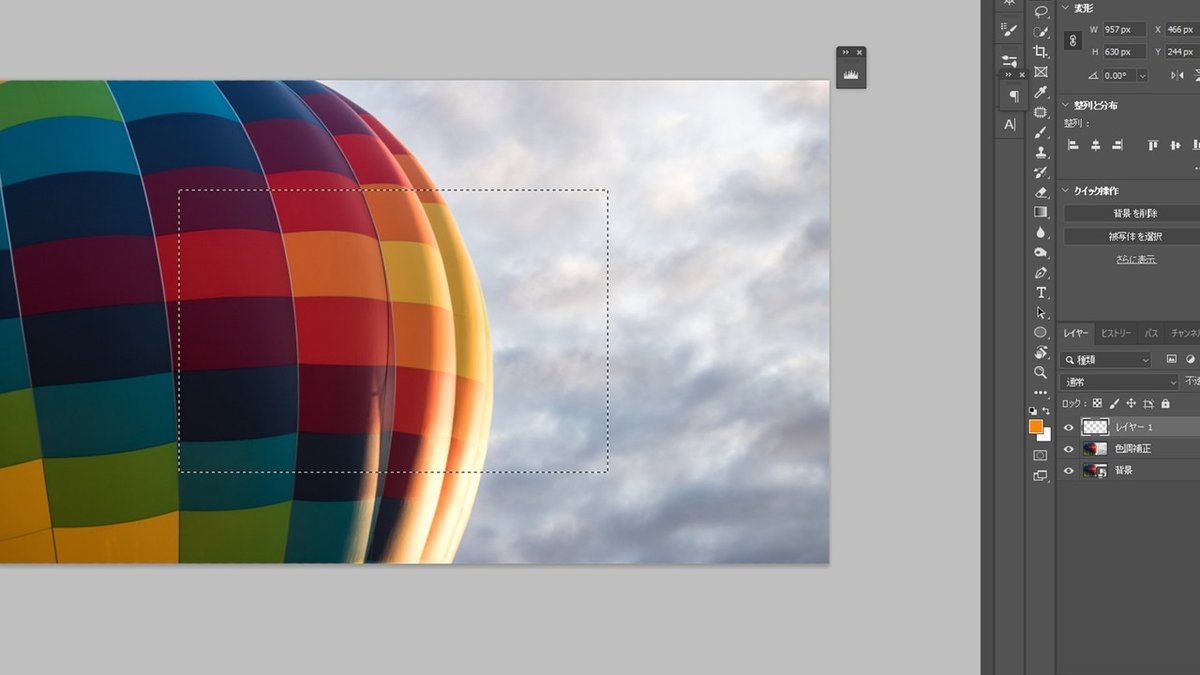This screenshot has width=1200, height=675.
Task: Toggle pixel layer filter icon
Action: point(1171,359)
